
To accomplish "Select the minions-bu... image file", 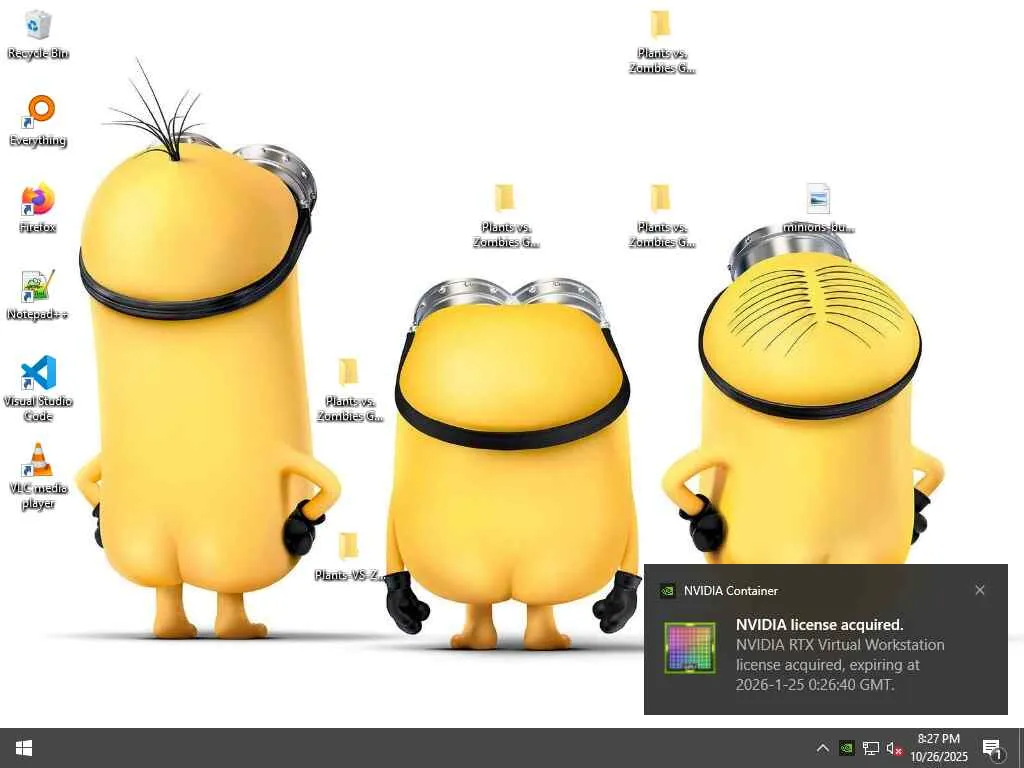I will pos(818,209).
